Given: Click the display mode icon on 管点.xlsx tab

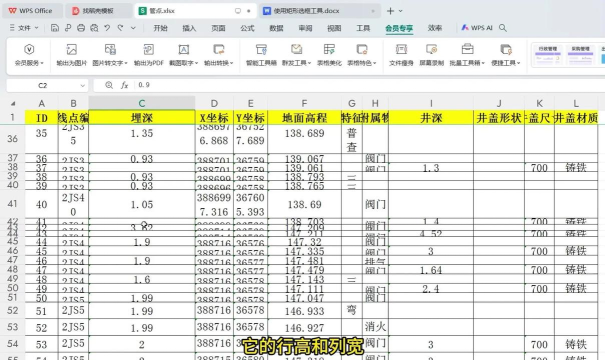Looking at the screenshot, I should point(238,11).
